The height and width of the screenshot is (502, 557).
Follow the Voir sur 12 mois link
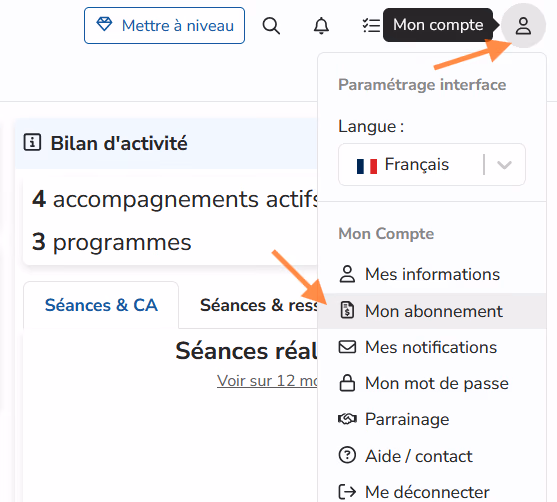pyautogui.click(x=267, y=381)
